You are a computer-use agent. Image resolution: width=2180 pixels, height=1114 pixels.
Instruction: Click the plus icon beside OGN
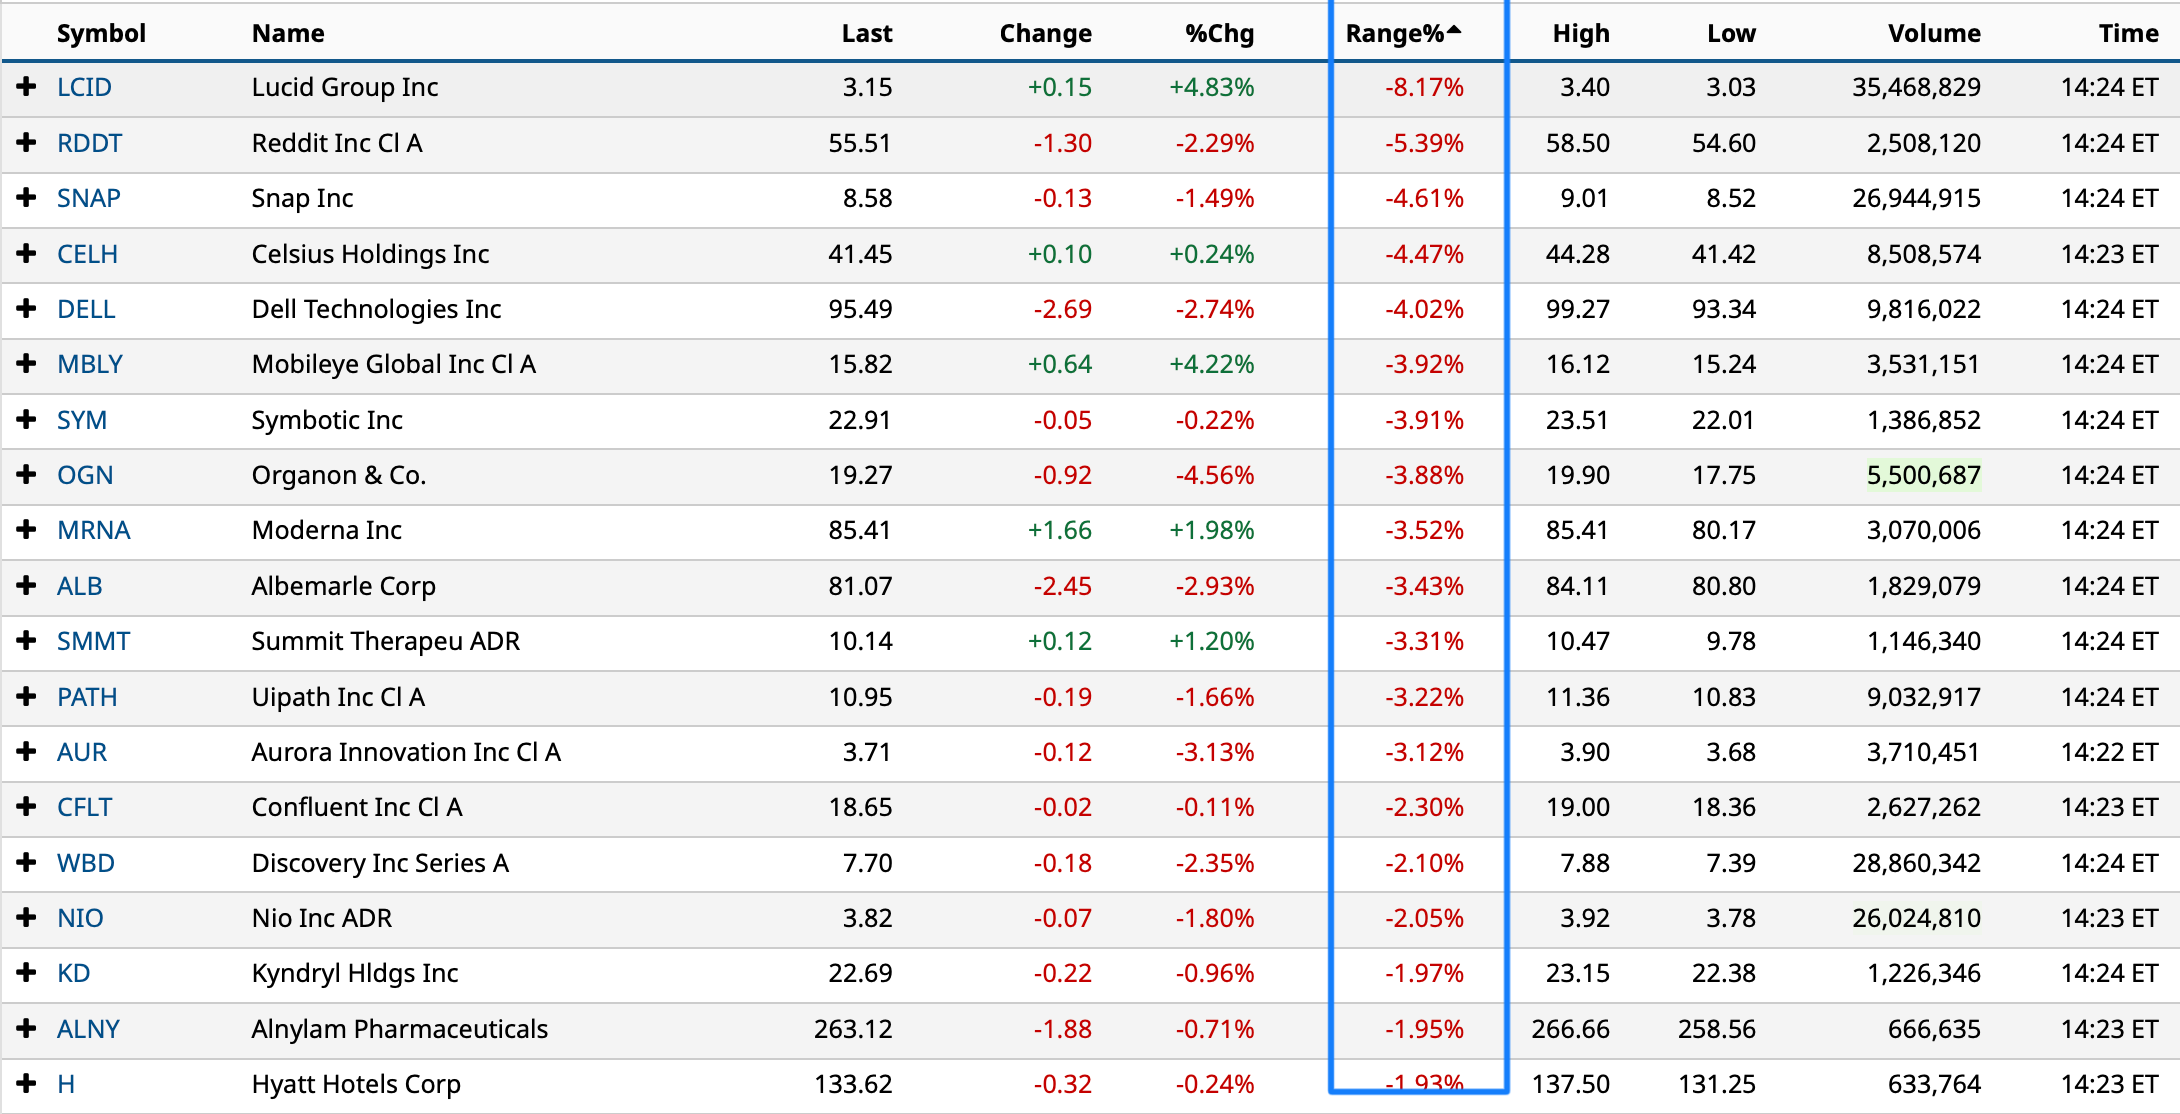pos(26,475)
